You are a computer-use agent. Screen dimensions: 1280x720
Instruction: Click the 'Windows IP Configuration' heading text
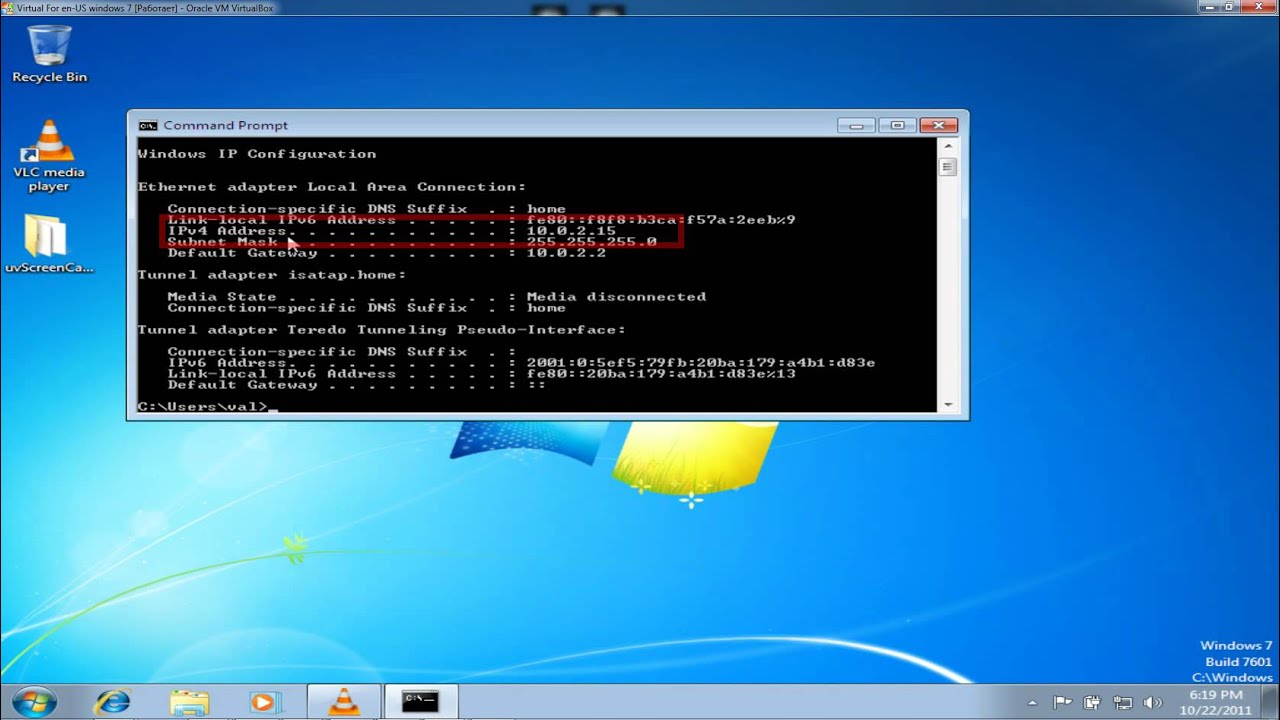pyautogui.click(x=257, y=154)
